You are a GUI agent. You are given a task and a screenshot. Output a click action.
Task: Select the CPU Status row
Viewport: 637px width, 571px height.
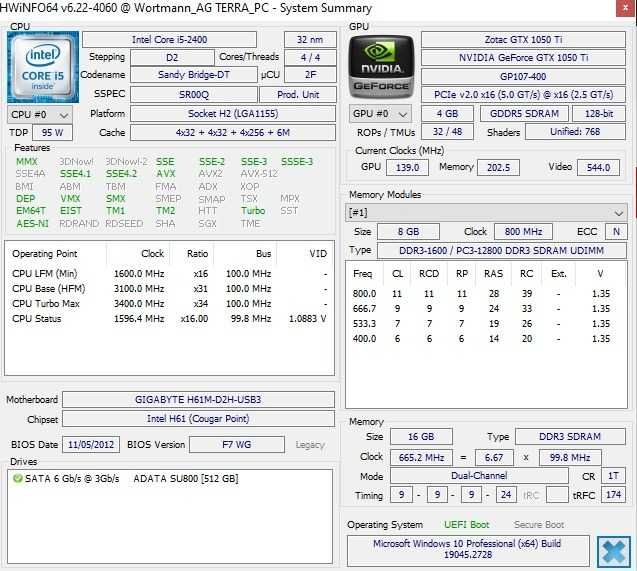(x=169, y=319)
